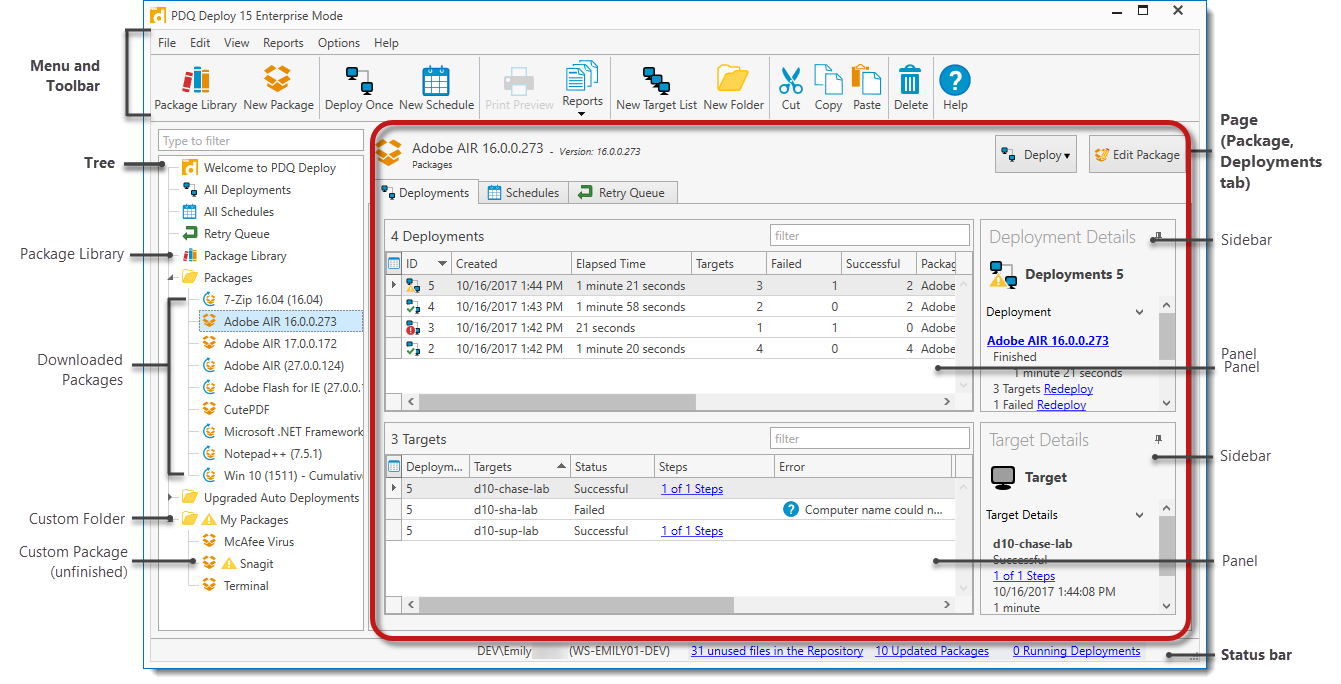
Task: Expand Upgraded Auto Deployments folder
Action: pos(170,498)
